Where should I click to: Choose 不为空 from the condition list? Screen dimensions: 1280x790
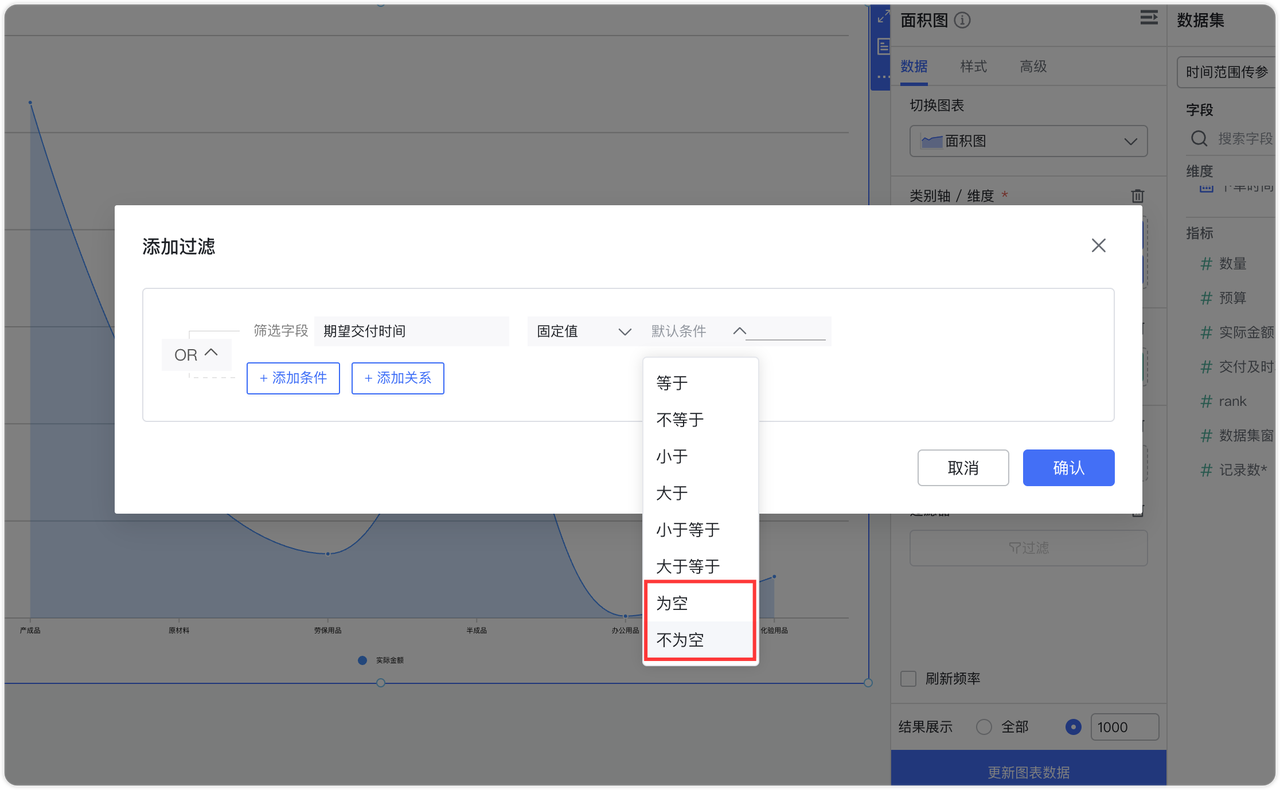(x=700, y=640)
